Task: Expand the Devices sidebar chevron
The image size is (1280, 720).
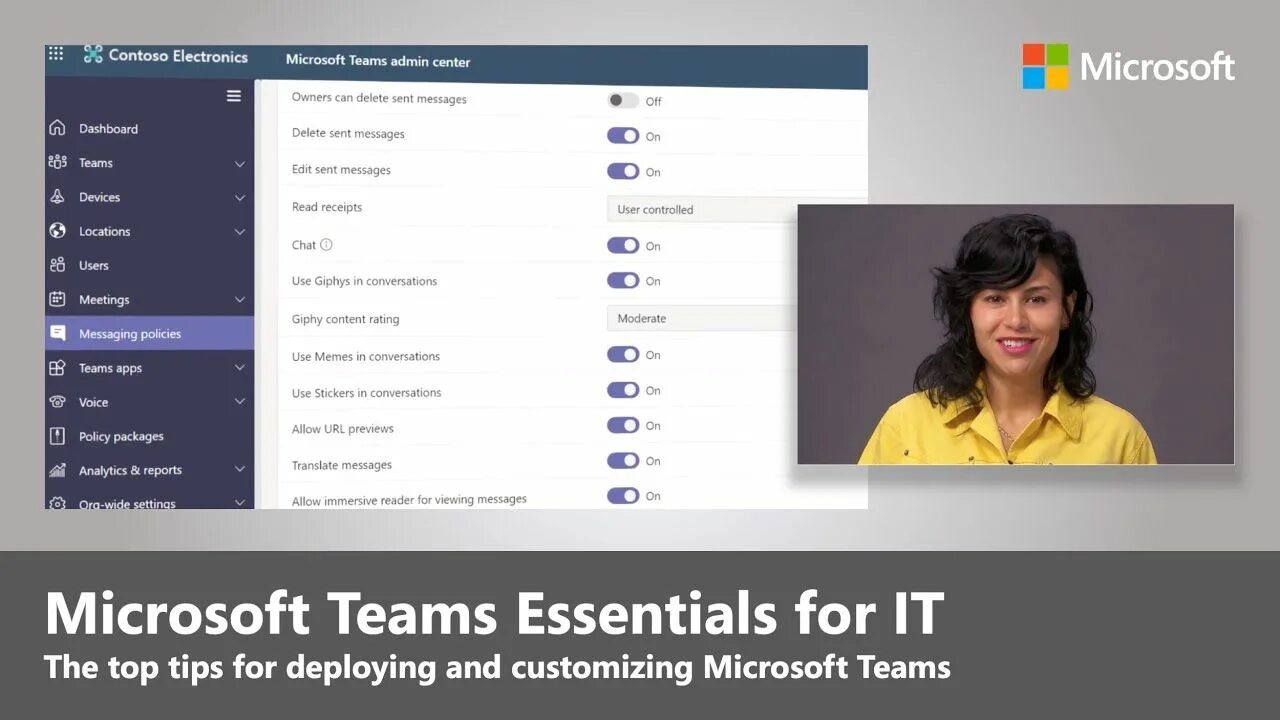Action: pos(240,198)
